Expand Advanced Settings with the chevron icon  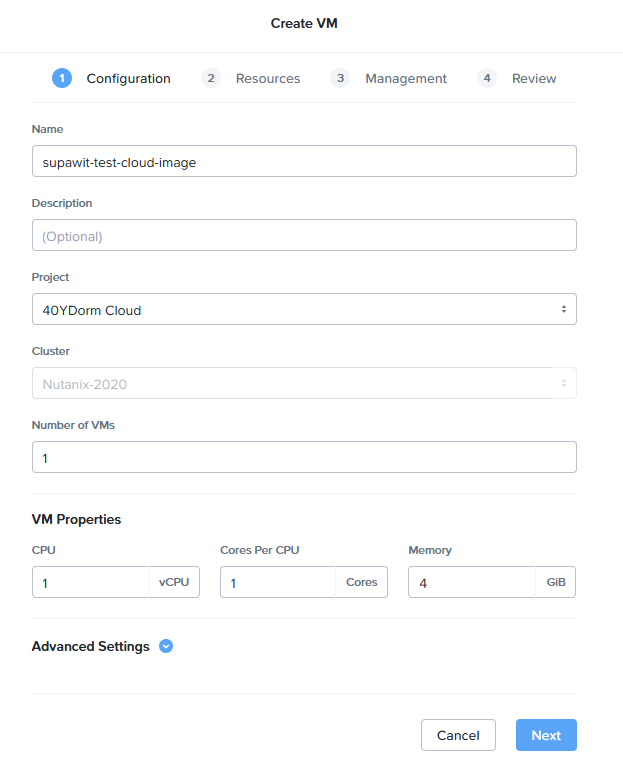[166, 646]
